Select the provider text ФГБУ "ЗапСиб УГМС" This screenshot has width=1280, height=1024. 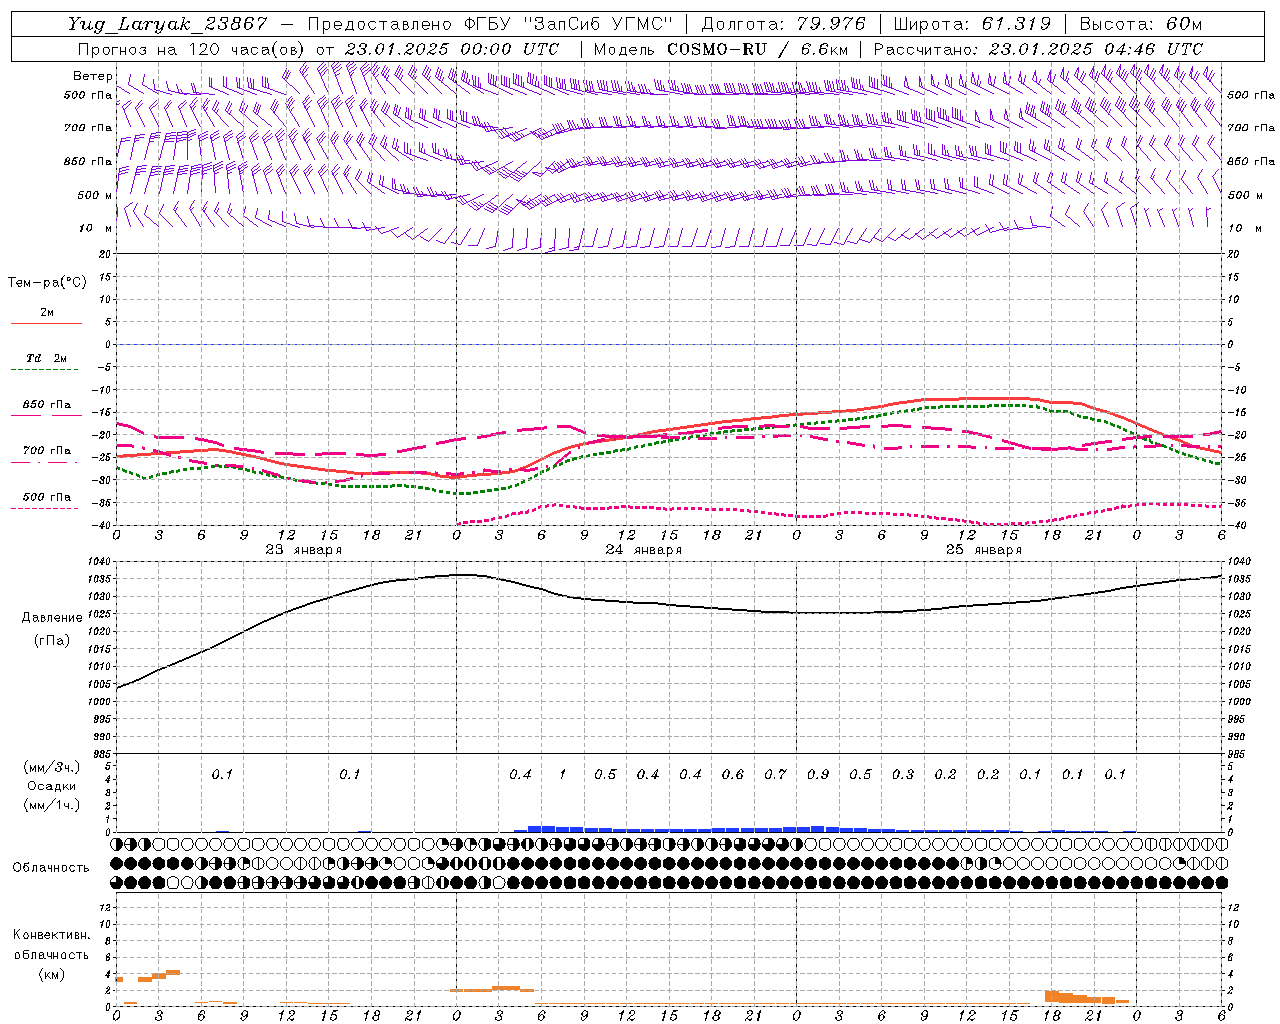pos(568,24)
